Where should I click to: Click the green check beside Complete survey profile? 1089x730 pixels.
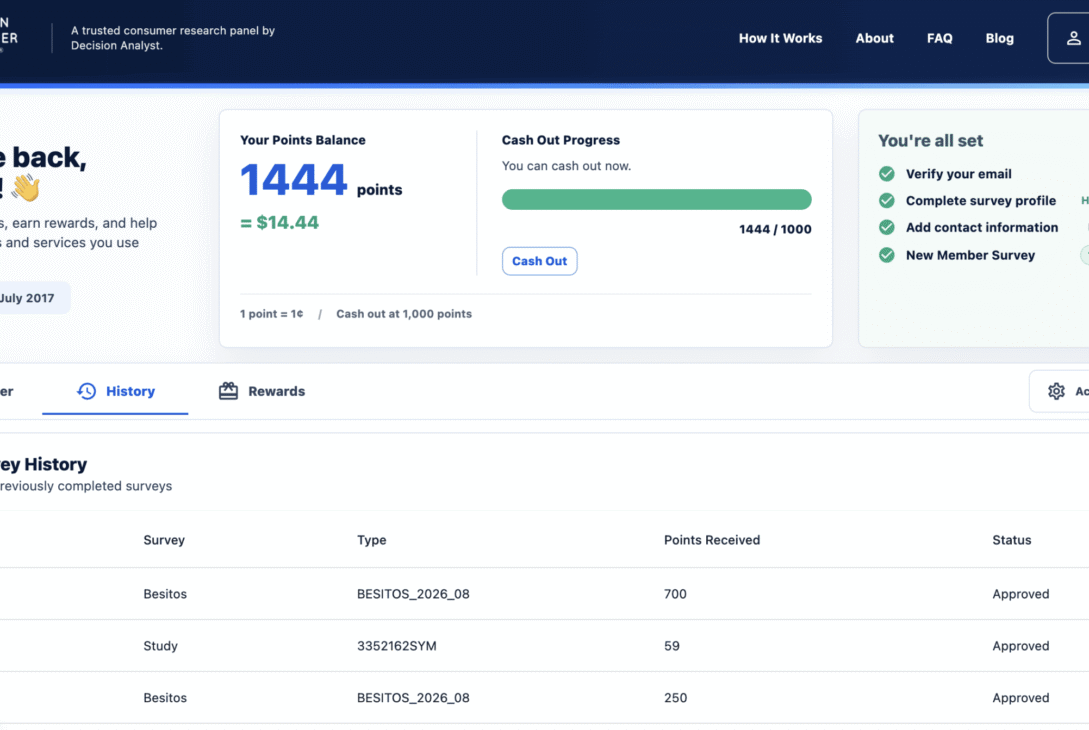tap(887, 201)
